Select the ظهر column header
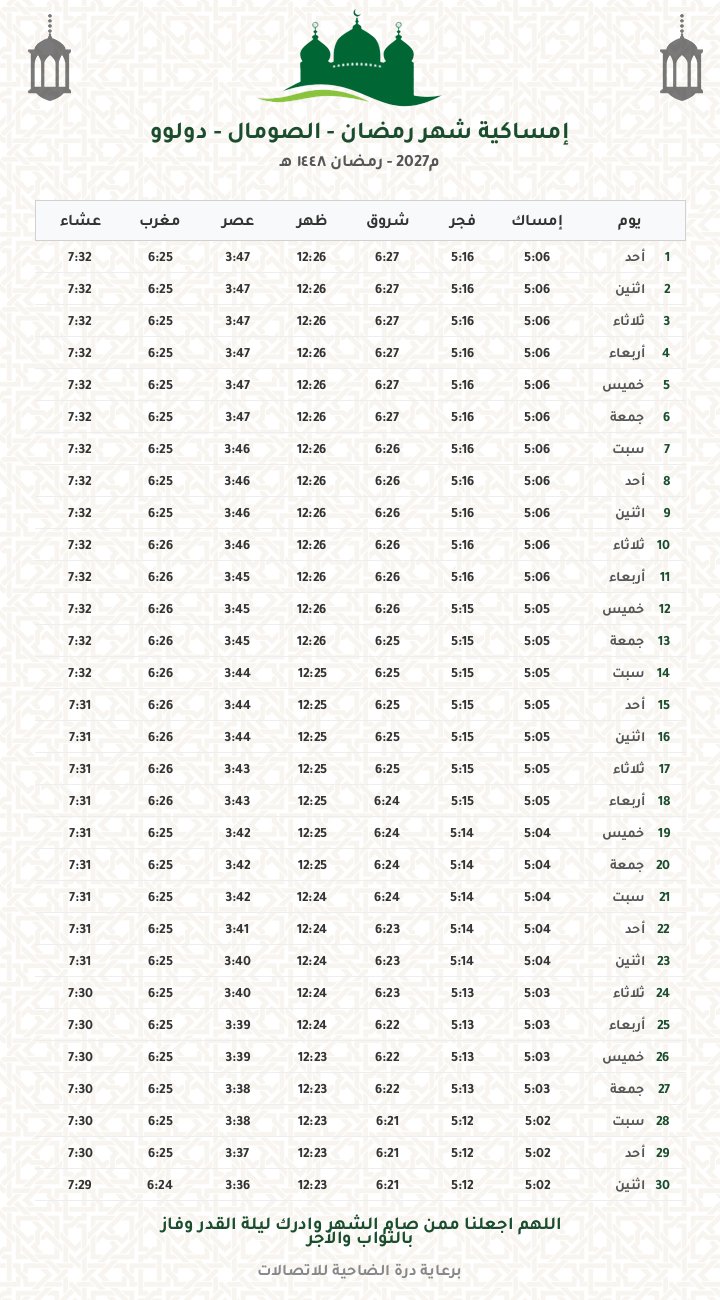Viewport: 720px width, 1300px height. tap(311, 220)
